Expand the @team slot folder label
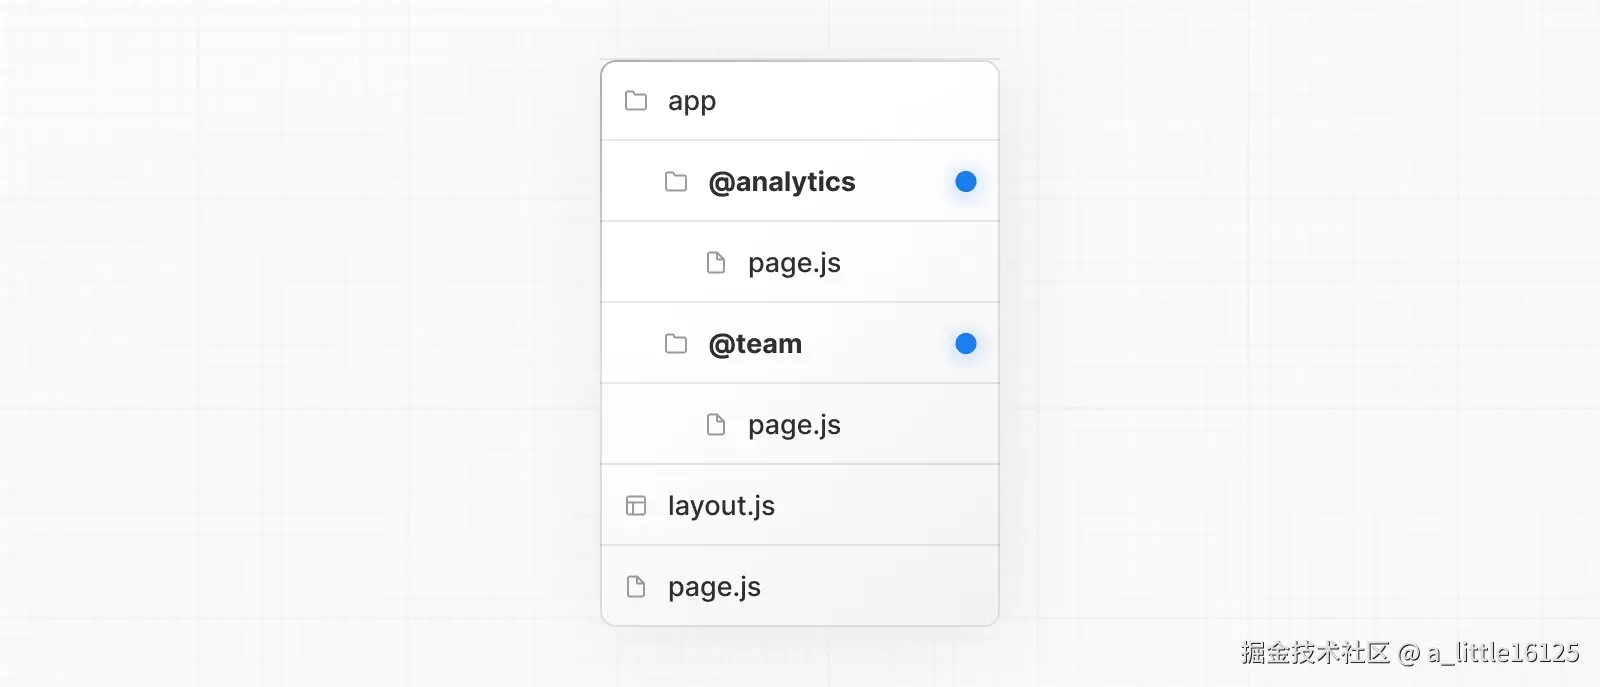Viewport: 1600px width, 687px height. click(x=755, y=344)
